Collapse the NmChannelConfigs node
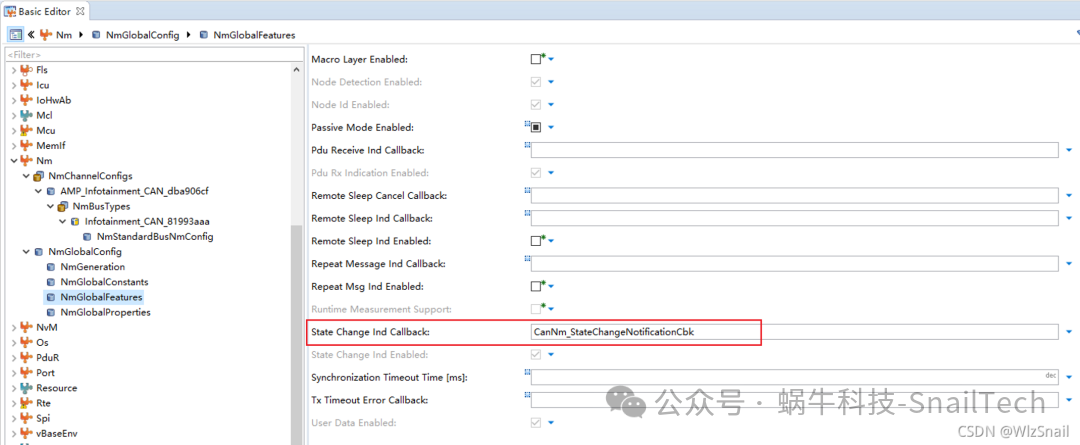 click(25, 176)
